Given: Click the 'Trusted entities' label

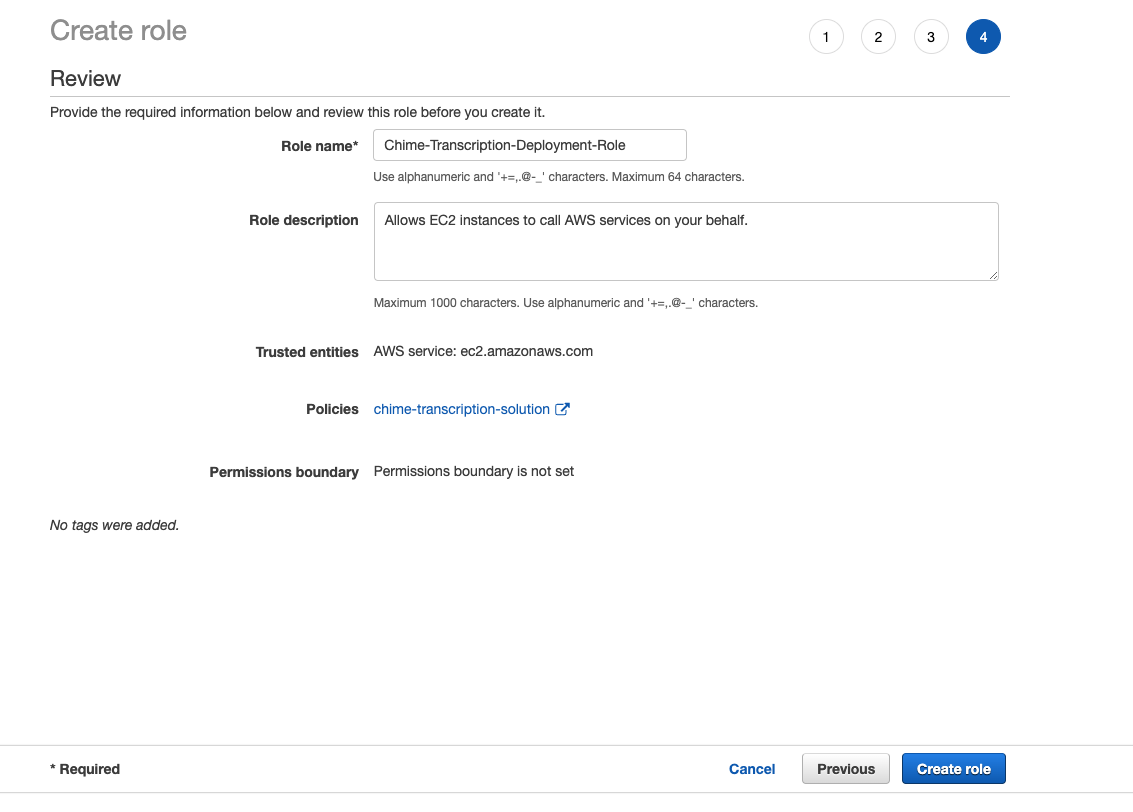Looking at the screenshot, I should point(307,352).
